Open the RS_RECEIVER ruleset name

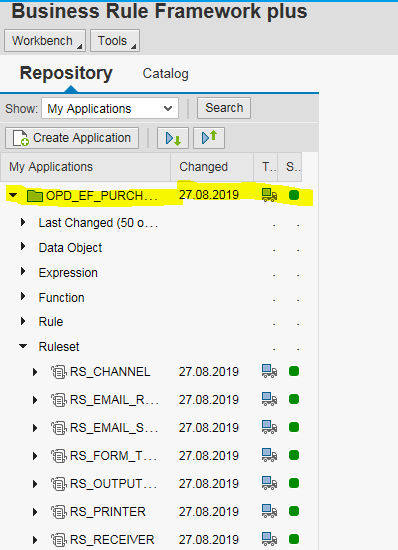pos(112,540)
